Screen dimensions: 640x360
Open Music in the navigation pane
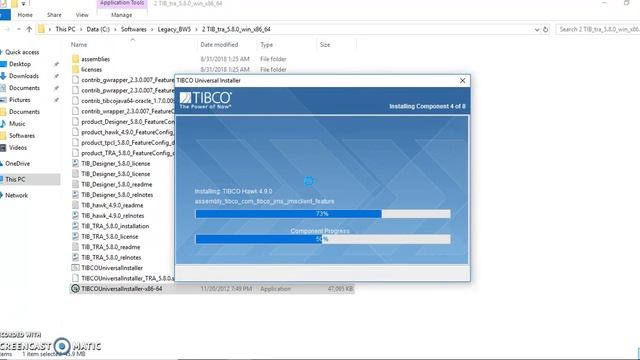pyautogui.click(x=17, y=124)
